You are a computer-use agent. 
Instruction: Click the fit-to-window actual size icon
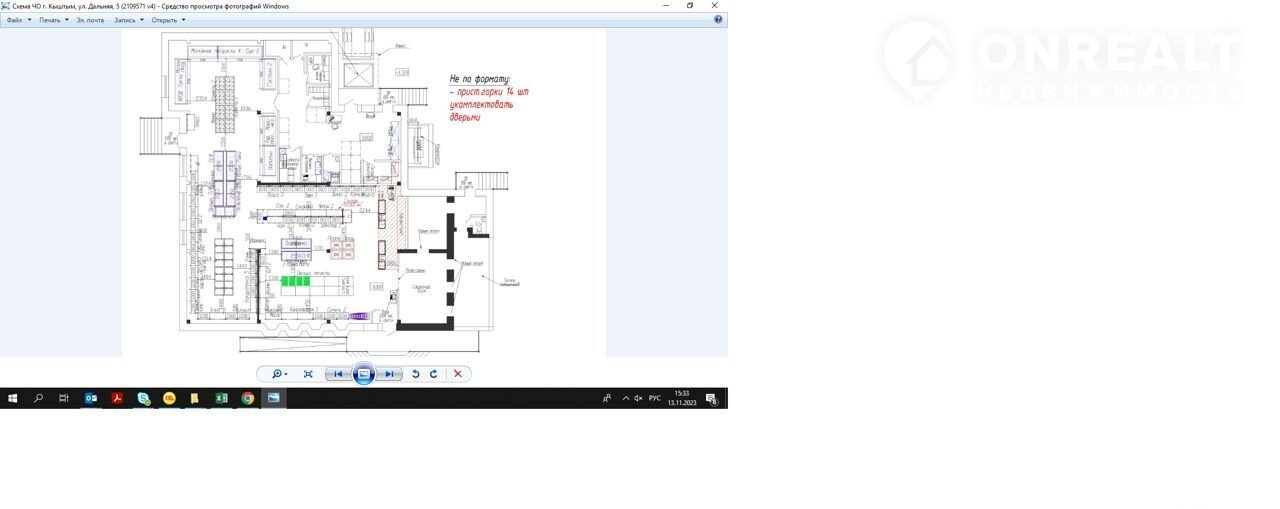pyautogui.click(x=308, y=374)
